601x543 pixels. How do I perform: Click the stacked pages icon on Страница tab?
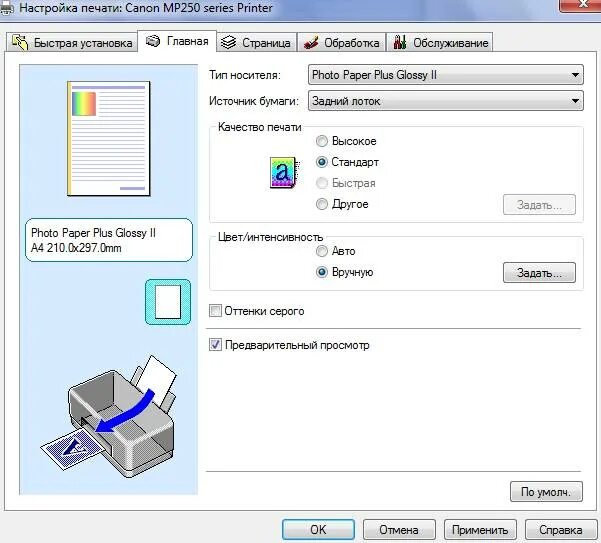228,42
